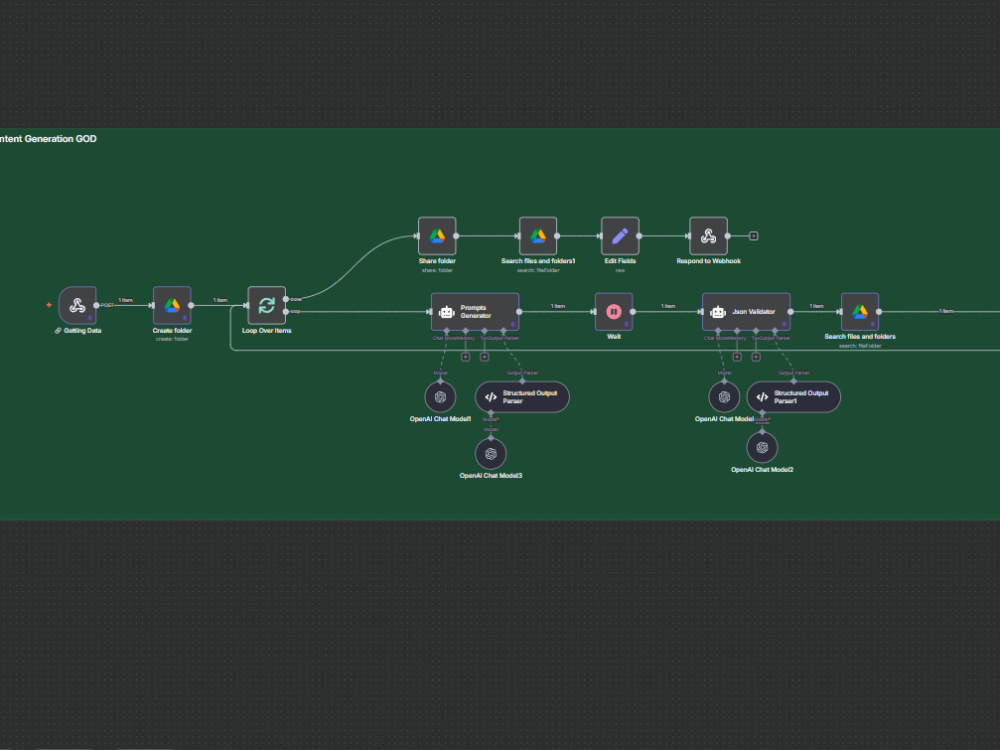This screenshot has height=750, width=1000.
Task: Select the Getting Data webhook node
Action: (x=77, y=305)
